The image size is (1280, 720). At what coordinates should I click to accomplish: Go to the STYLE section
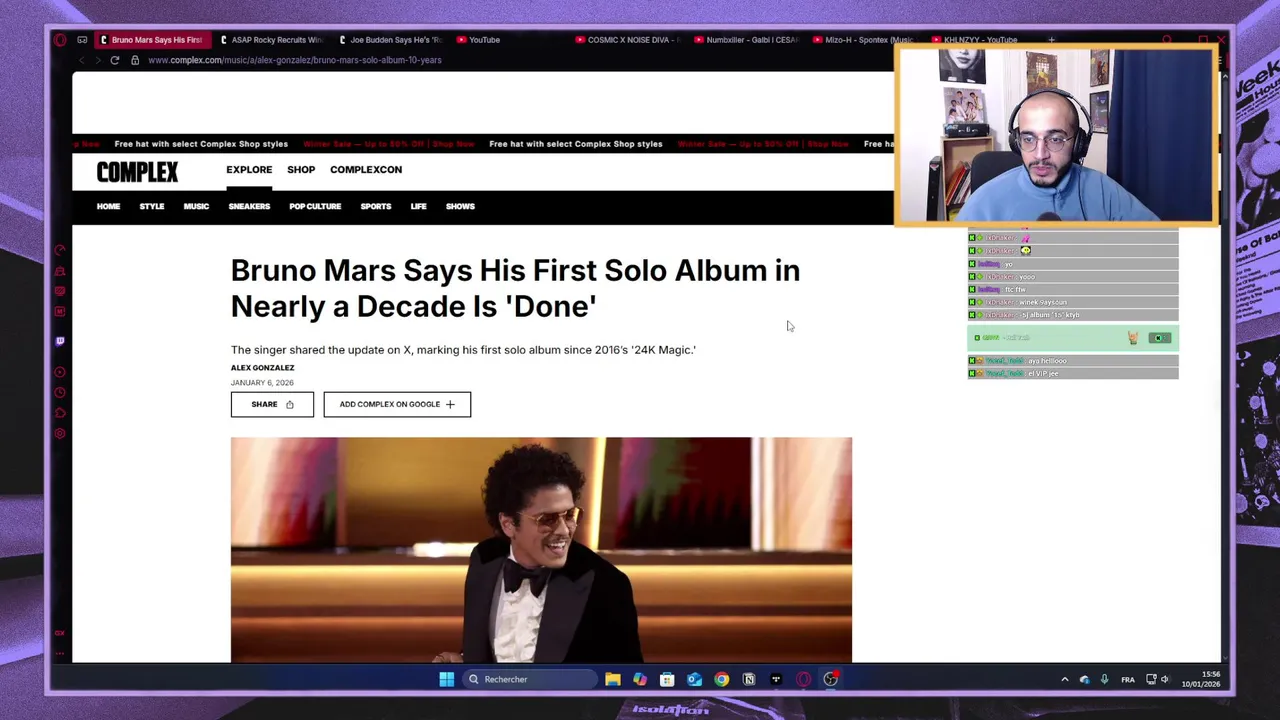152,206
